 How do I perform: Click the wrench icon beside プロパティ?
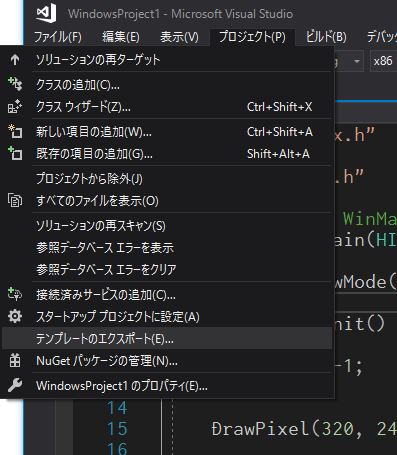point(15,386)
